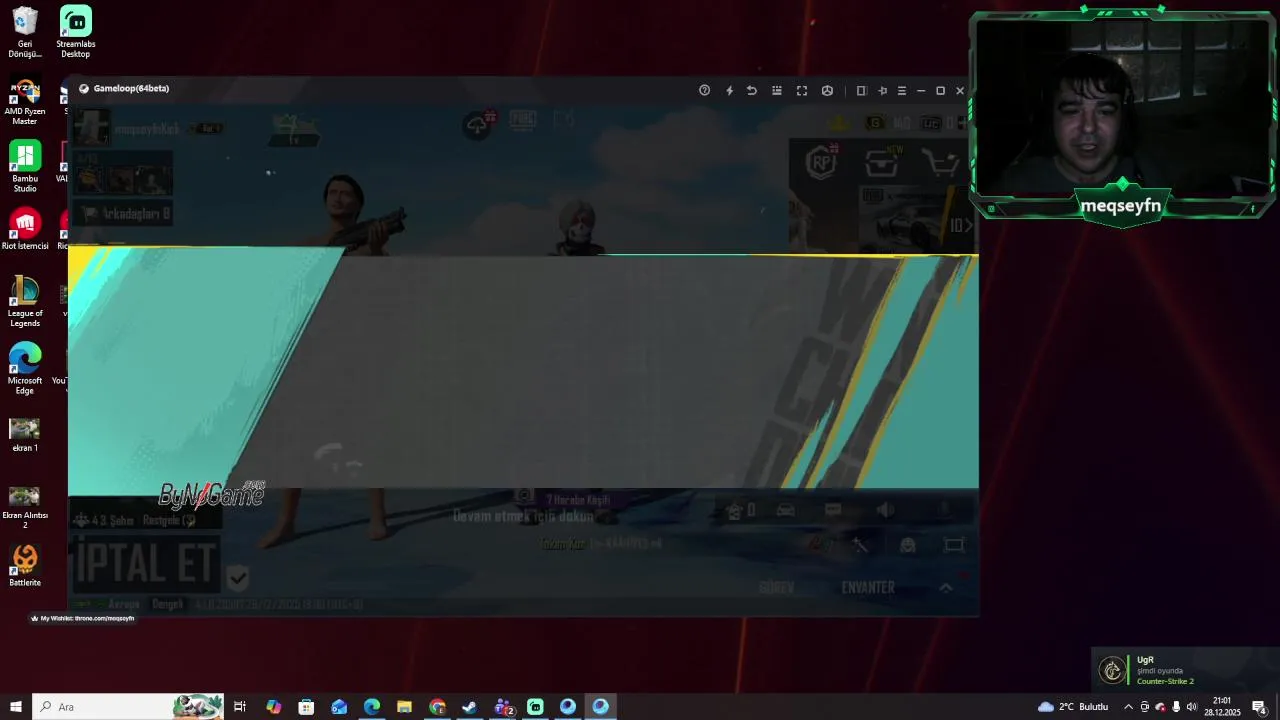This screenshot has height=720, width=1280.
Task: Open the 2°C Bulutlu weather widget
Action: point(1073,707)
